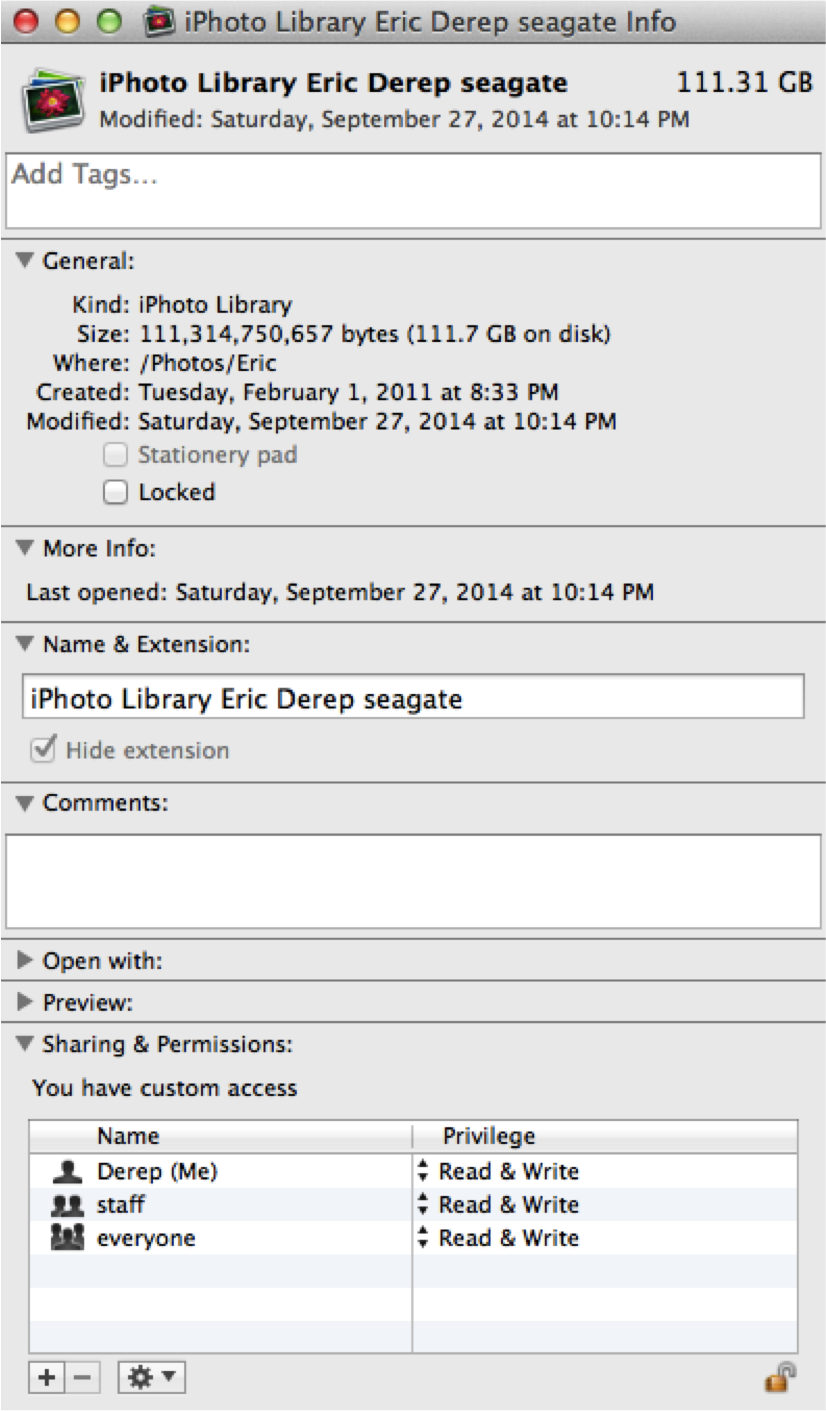Screen dimensions: 826x1411
Task: Toggle the Stationery pad checkbox
Action: pyautogui.click(x=117, y=455)
